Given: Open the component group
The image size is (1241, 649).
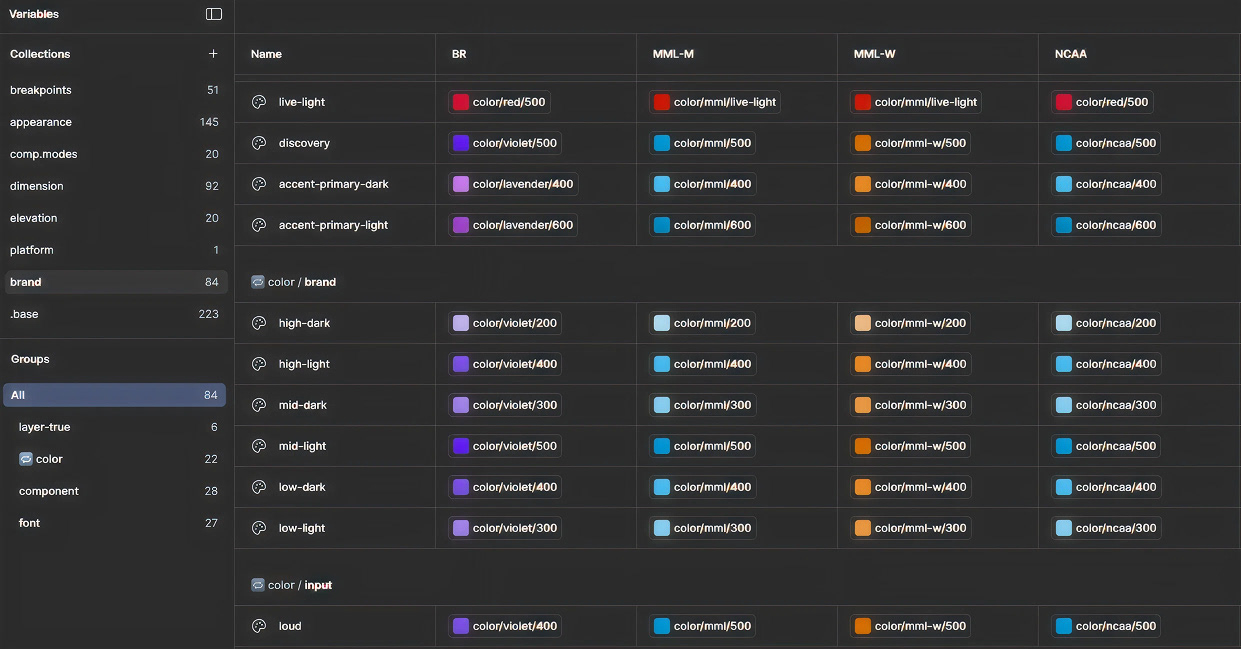Looking at the screenshot, I should pos(49,491).
